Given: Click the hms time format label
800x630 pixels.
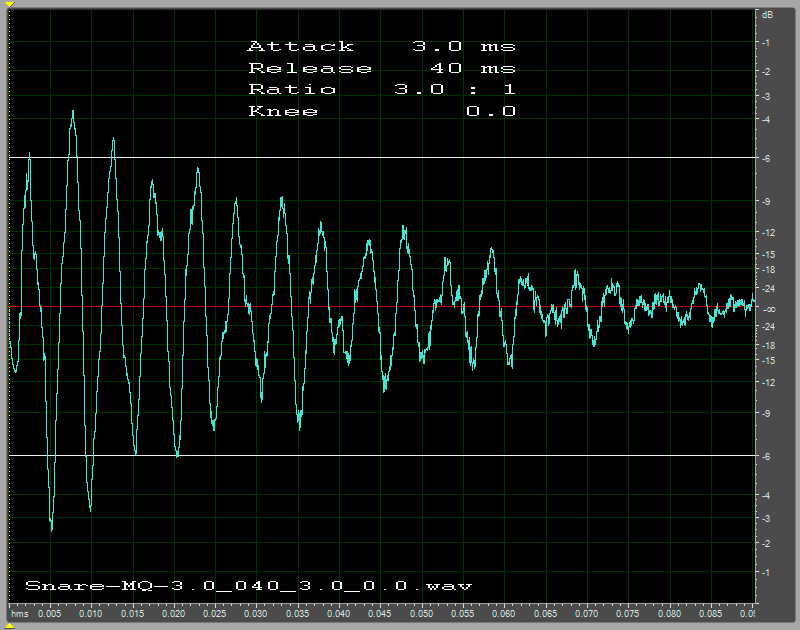Looking at the screenshot, I should tap(19, 612).
